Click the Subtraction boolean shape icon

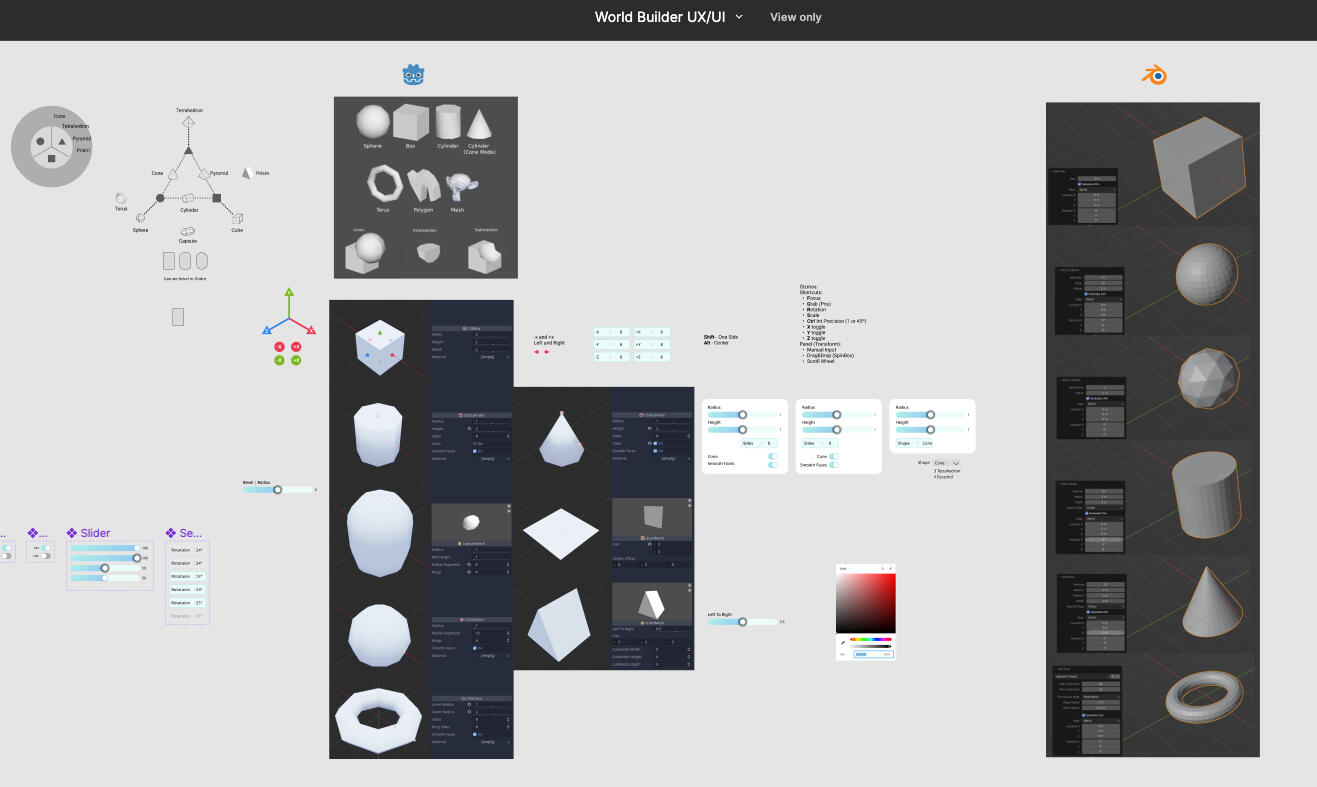tap(484, 254)
